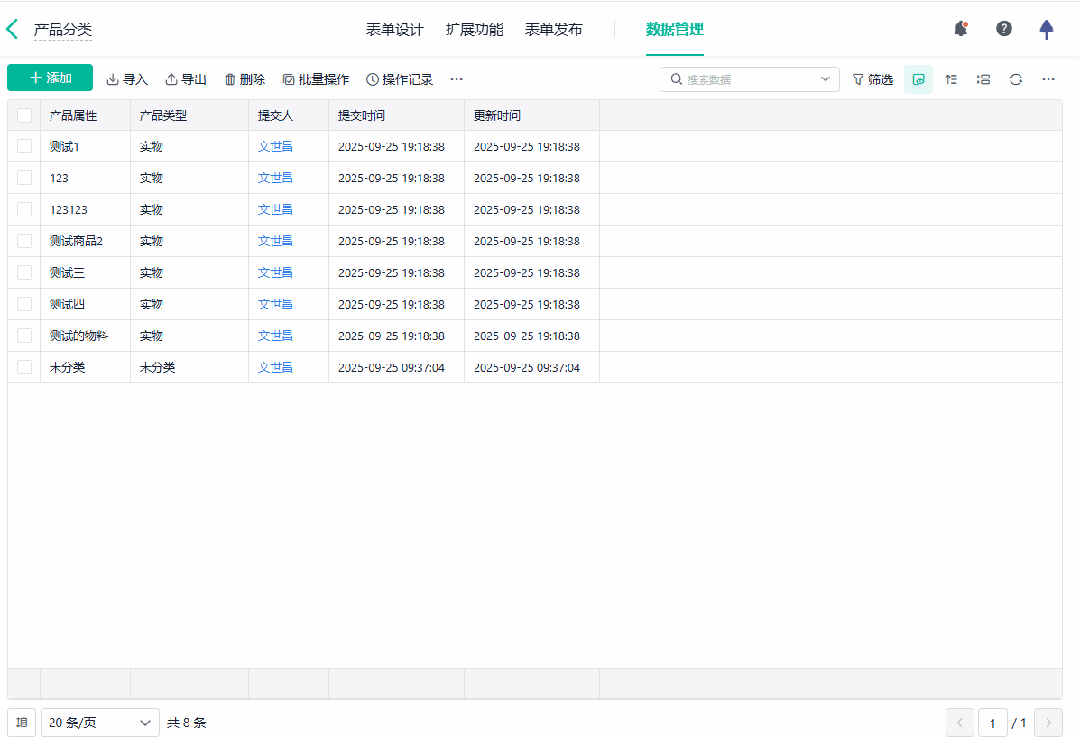Check the row for 123123
This screenshot has height=737, width=1080.
[x=24, y=209]
